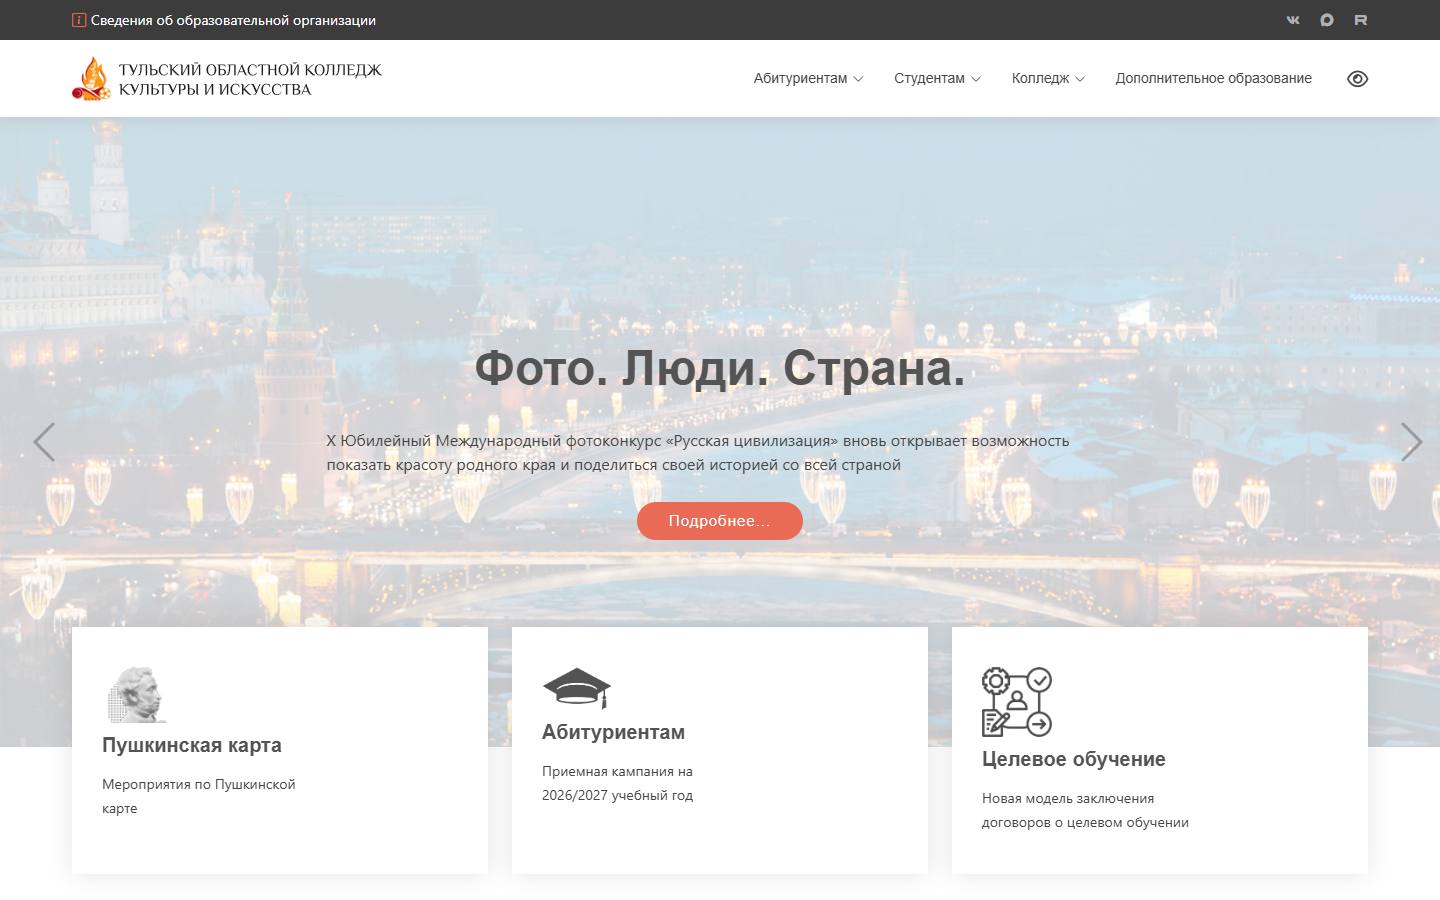Click the Pushkin portrait icon

pyautogui.click(x=136, y=694)
